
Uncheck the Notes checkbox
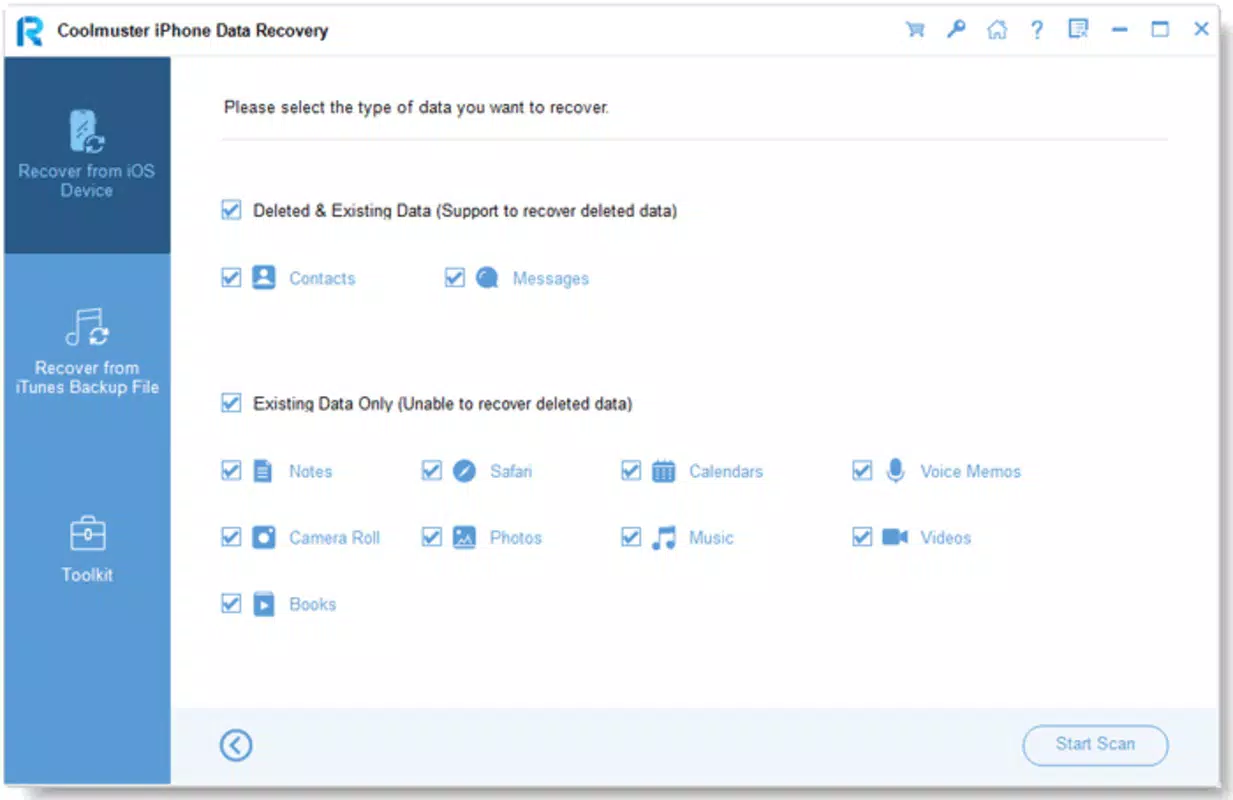(231, 470)
